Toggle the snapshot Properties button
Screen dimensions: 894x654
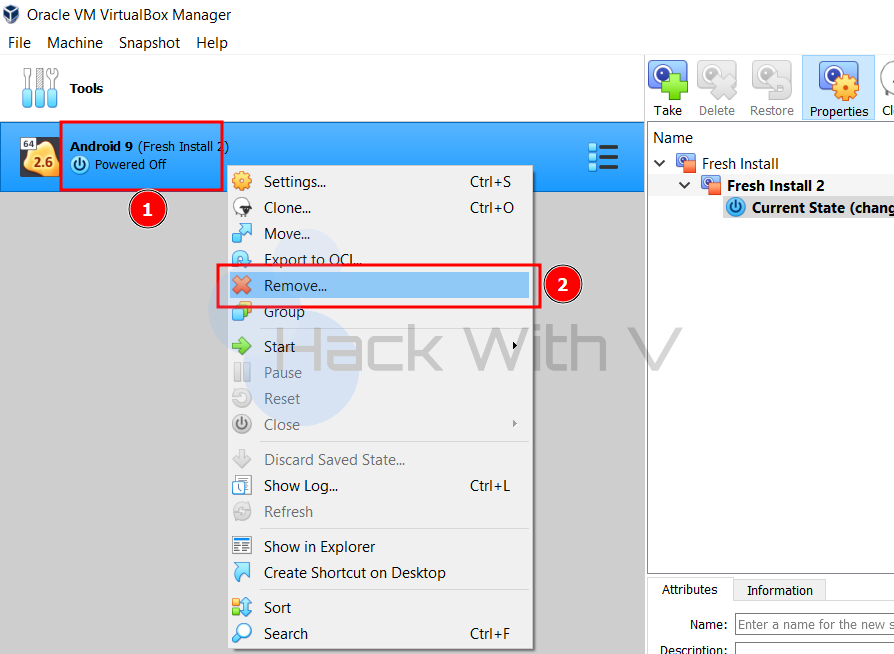(x=838, y=87)
